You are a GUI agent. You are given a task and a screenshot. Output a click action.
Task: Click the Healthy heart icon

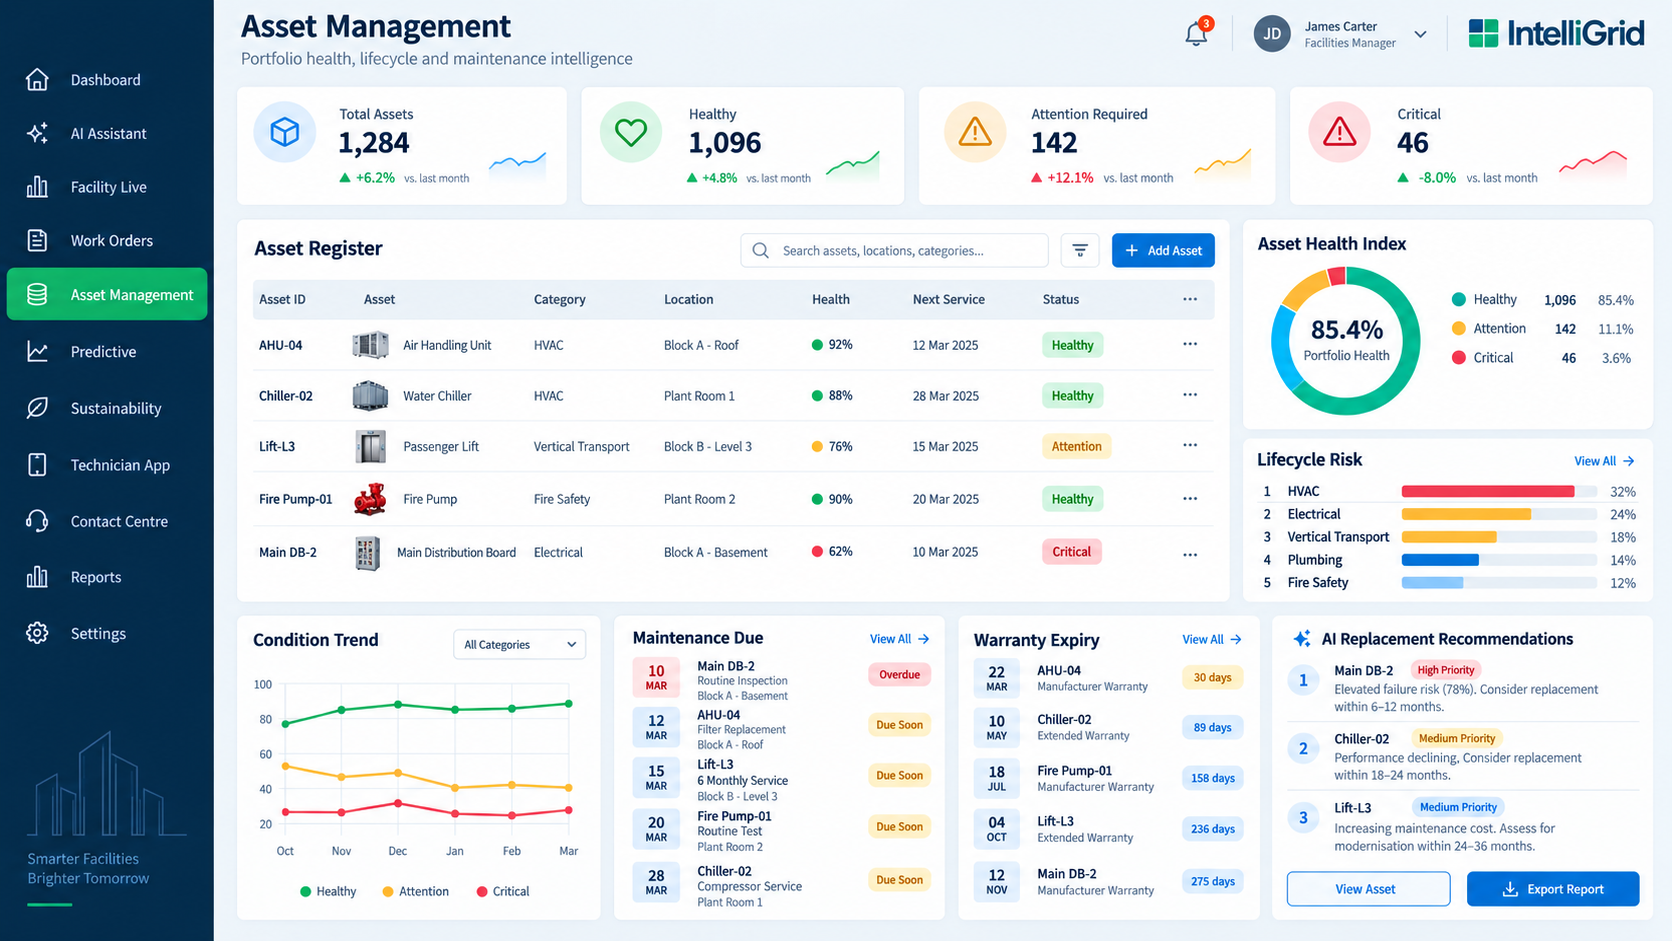(631, 132)
